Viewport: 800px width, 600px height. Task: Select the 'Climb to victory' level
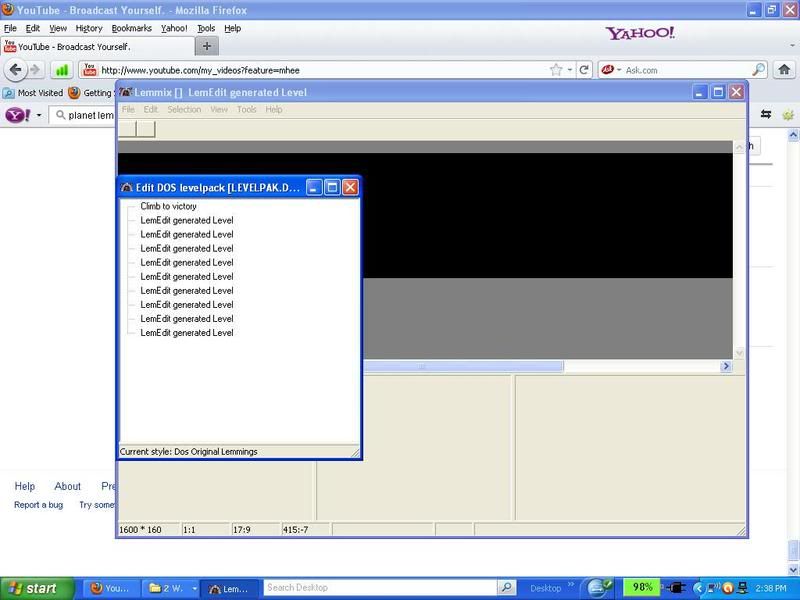tap(168, 206)
